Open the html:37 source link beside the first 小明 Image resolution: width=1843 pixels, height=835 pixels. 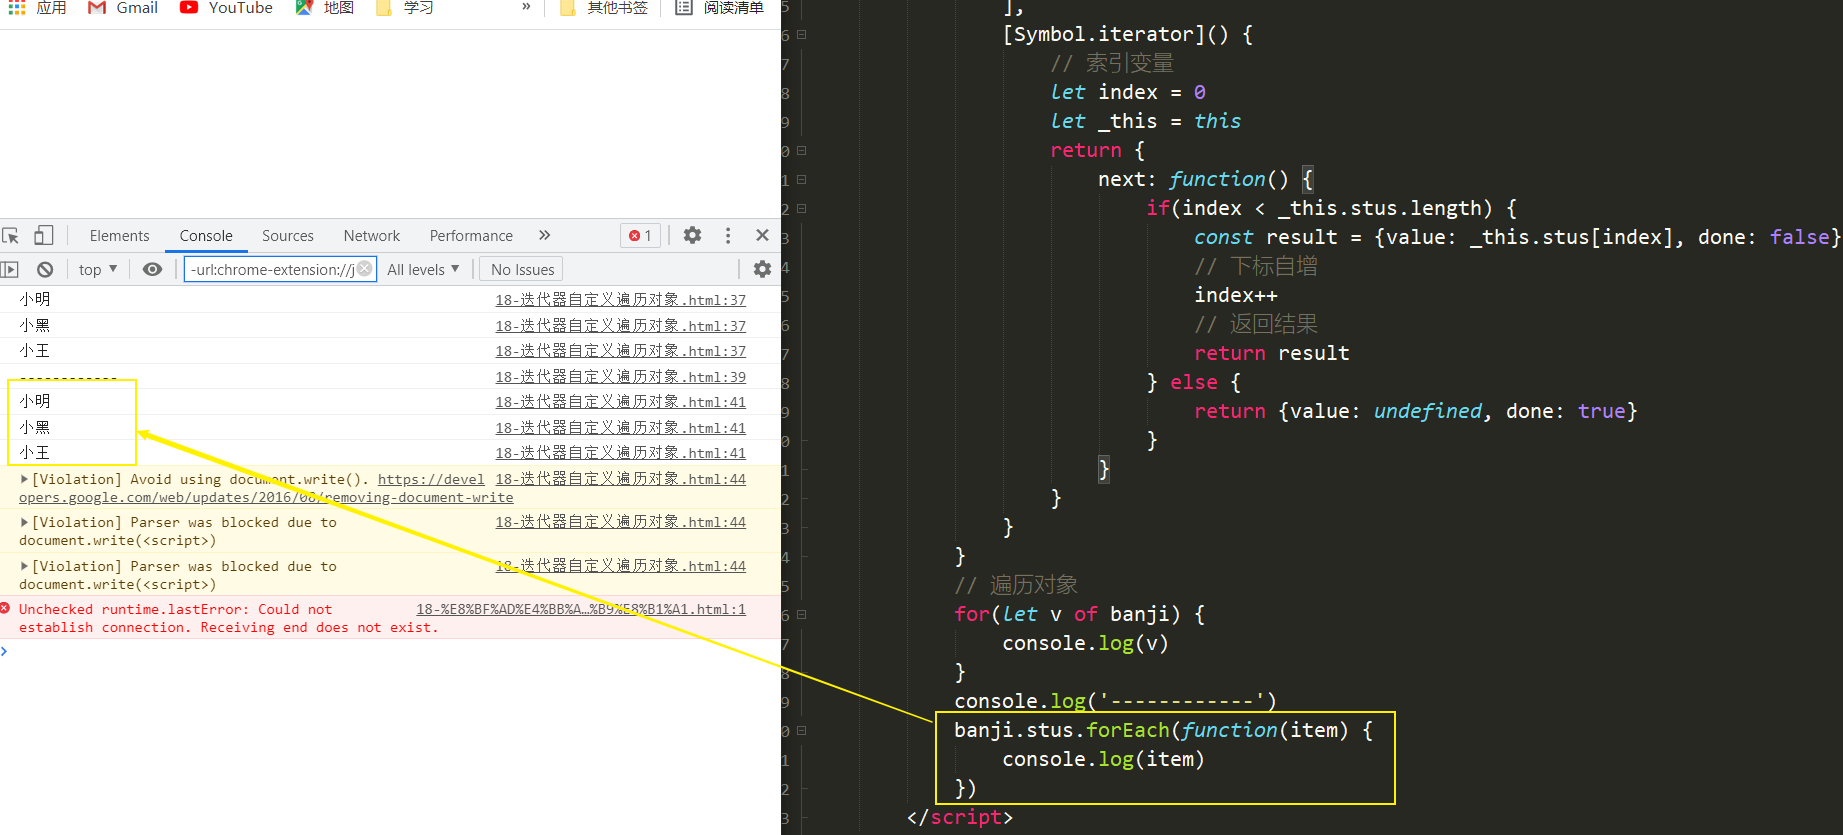pyautogui.click(x=621, y=300)
